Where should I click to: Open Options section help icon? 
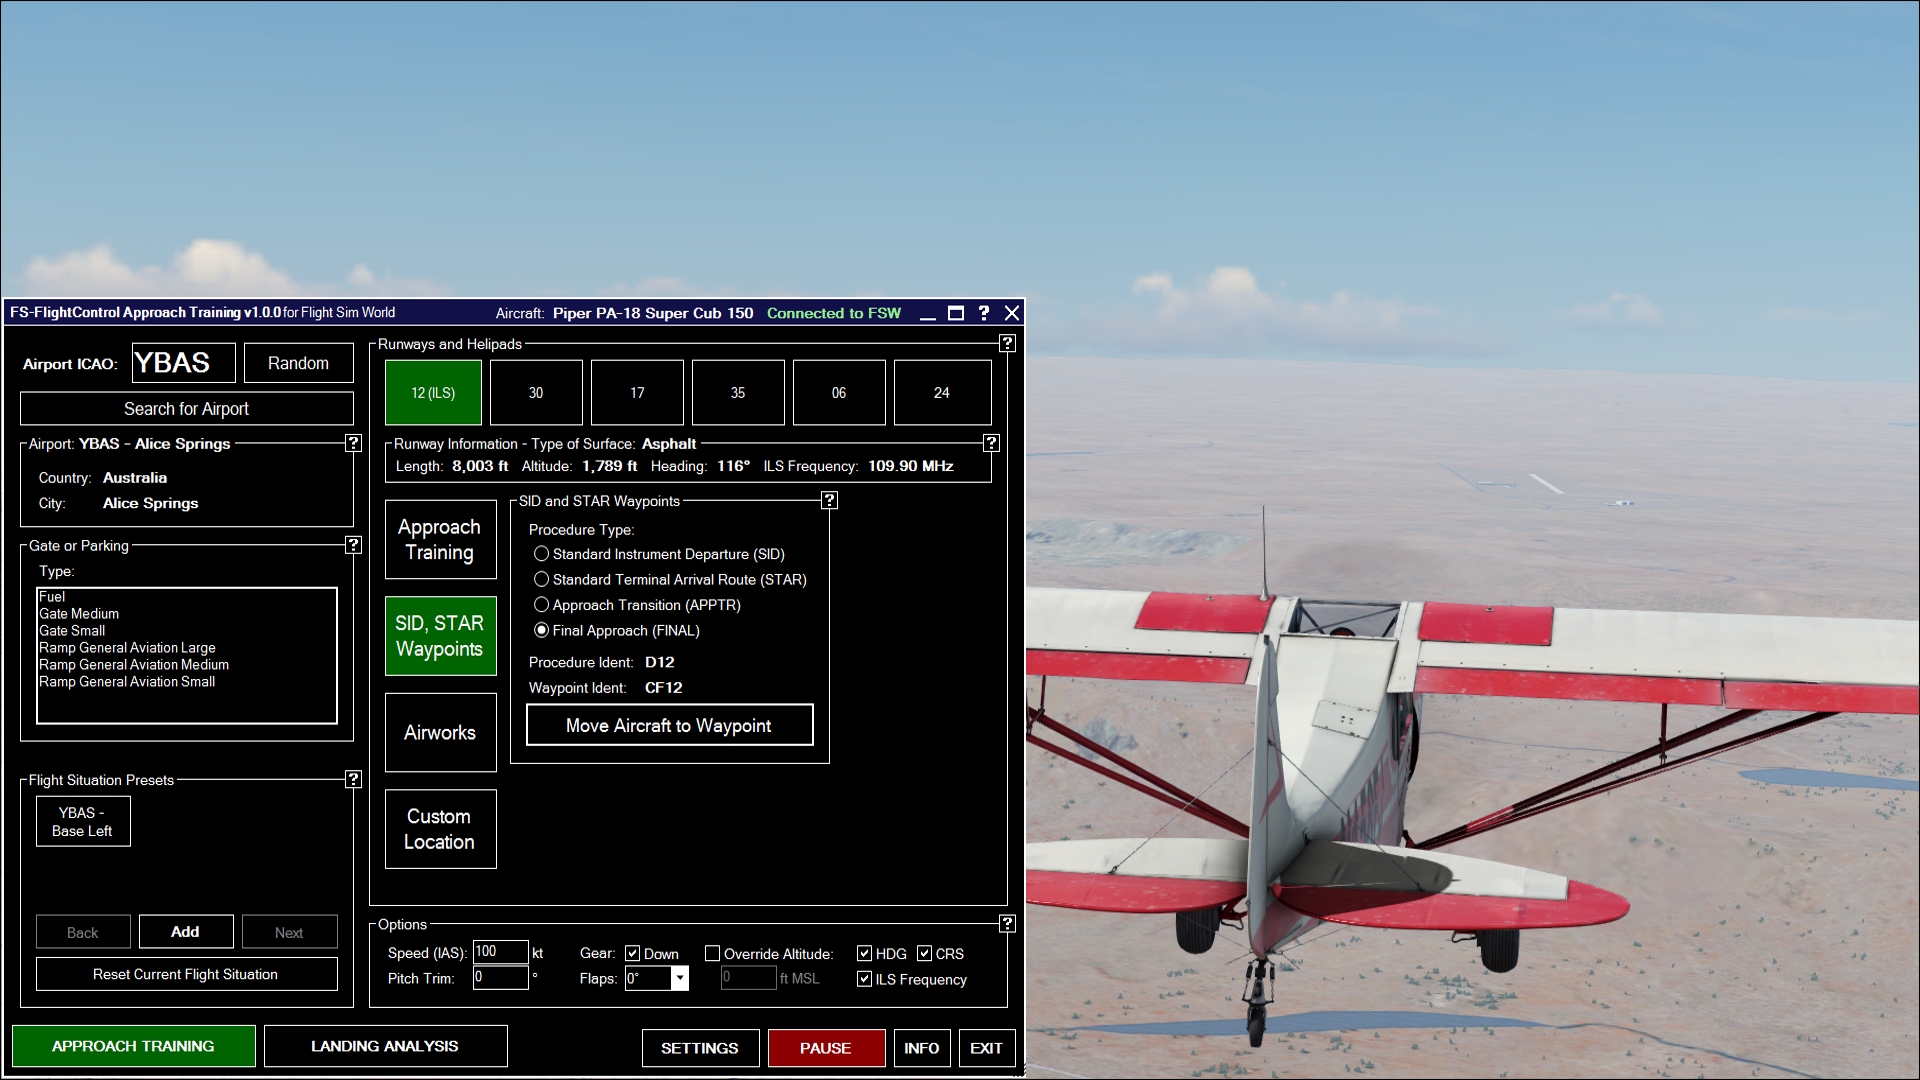point(1007,923)
